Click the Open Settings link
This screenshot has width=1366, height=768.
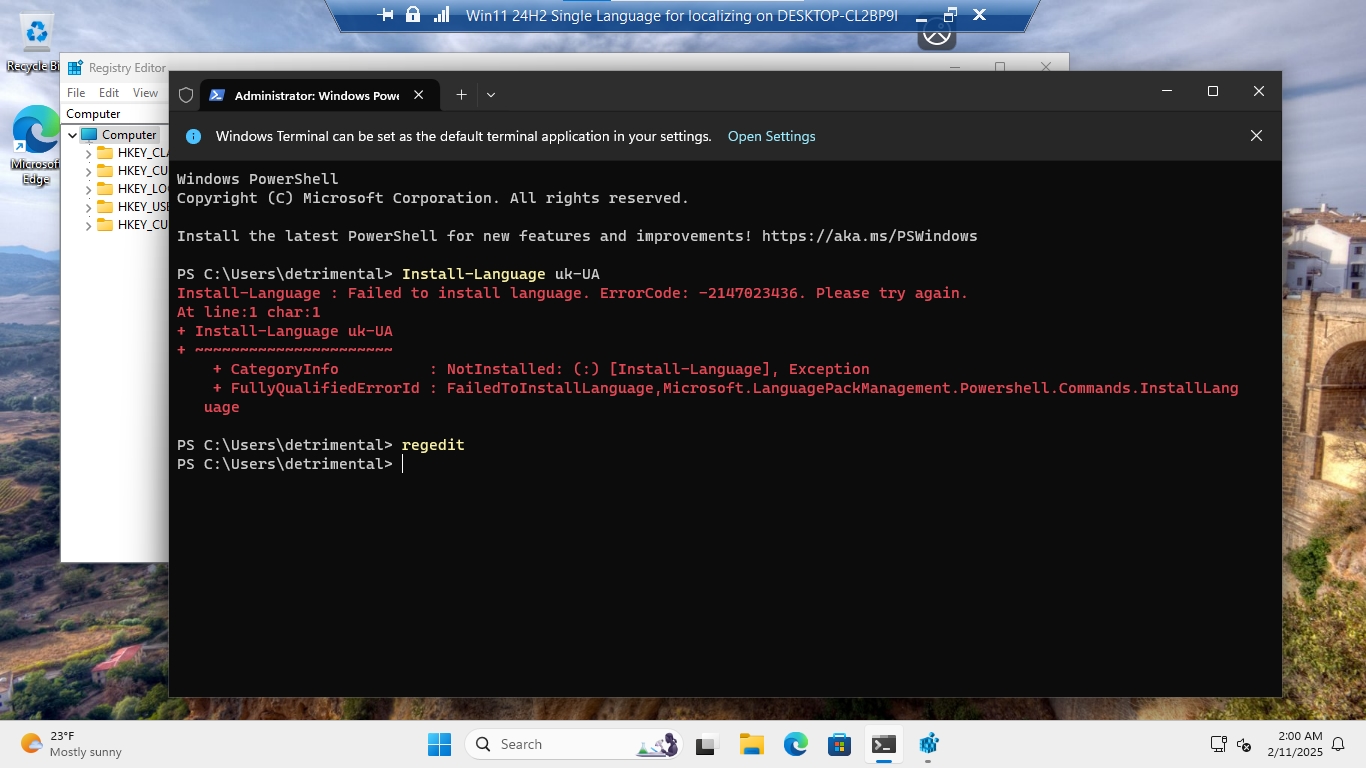coord(771,136)
